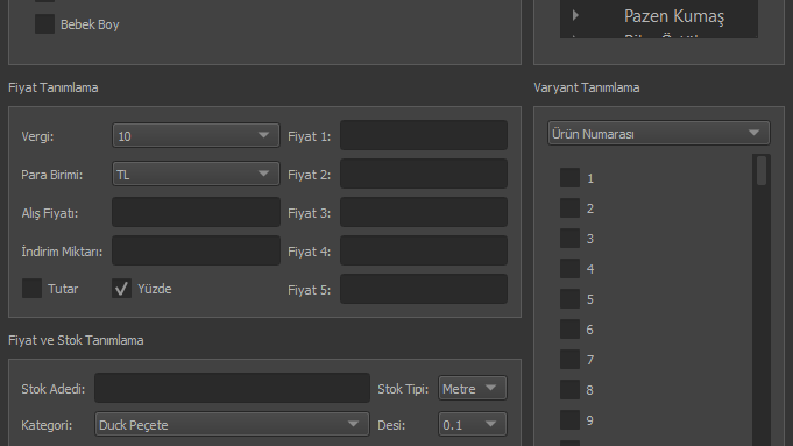
Task: Check the Bebek Boy checkbox
Action: tap(45, 24)
